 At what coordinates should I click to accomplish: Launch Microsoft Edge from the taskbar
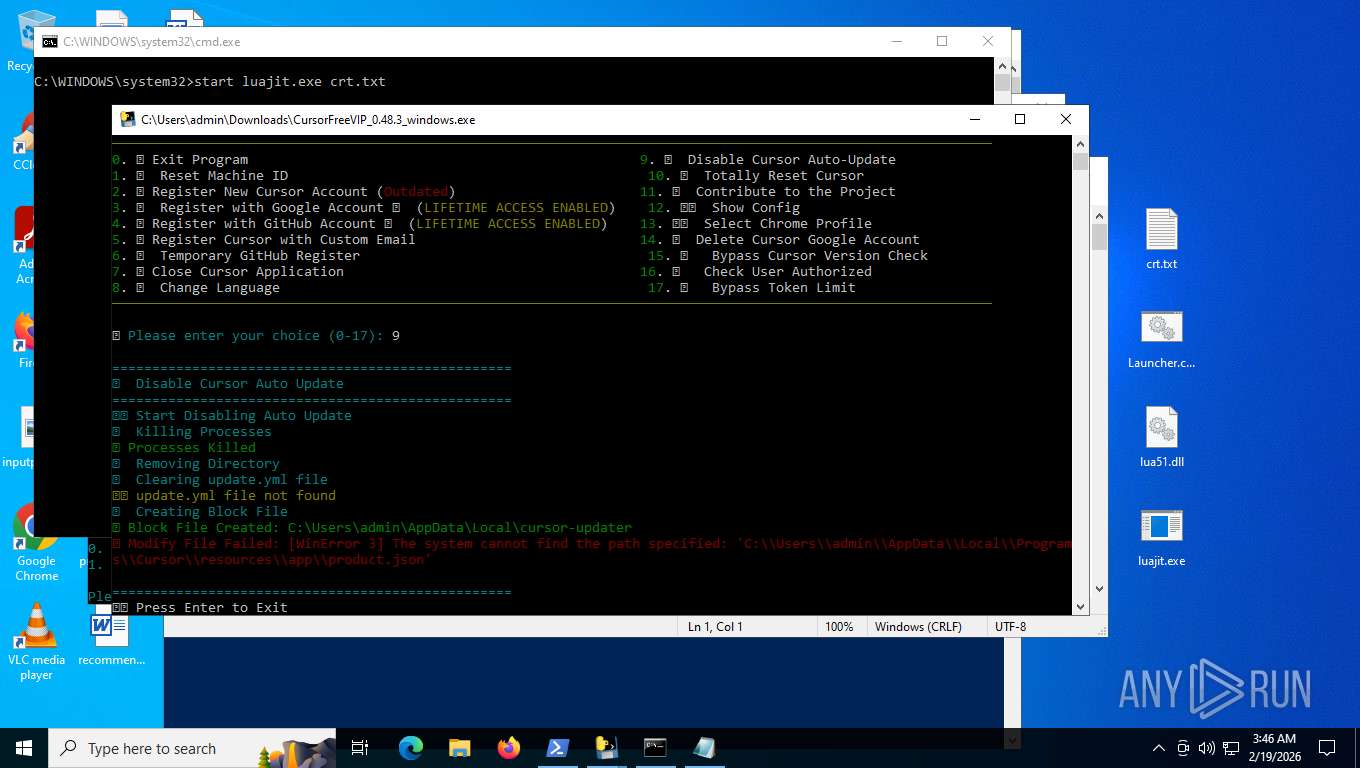coord(411,748)
